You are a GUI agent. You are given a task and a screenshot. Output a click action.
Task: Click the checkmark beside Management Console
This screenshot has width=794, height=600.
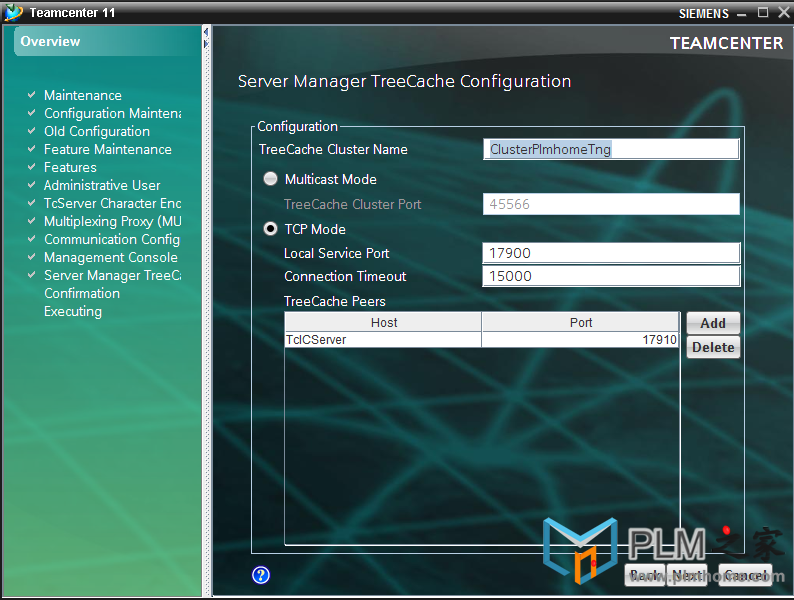[31, 257]
